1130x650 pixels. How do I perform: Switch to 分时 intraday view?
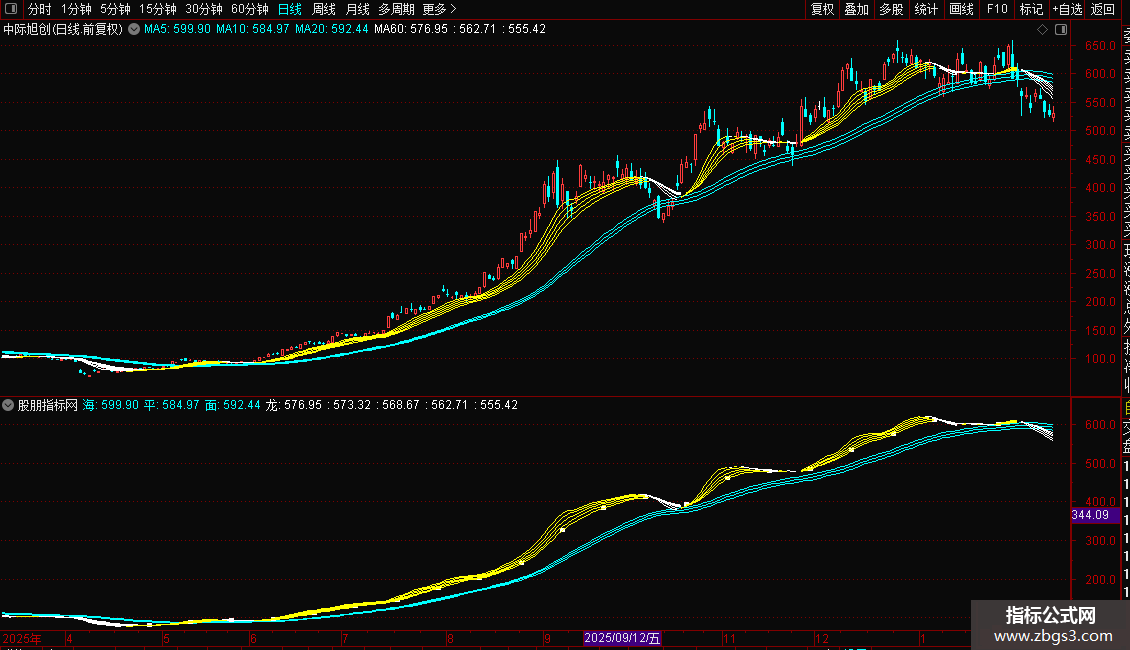[x=40, y=9]
